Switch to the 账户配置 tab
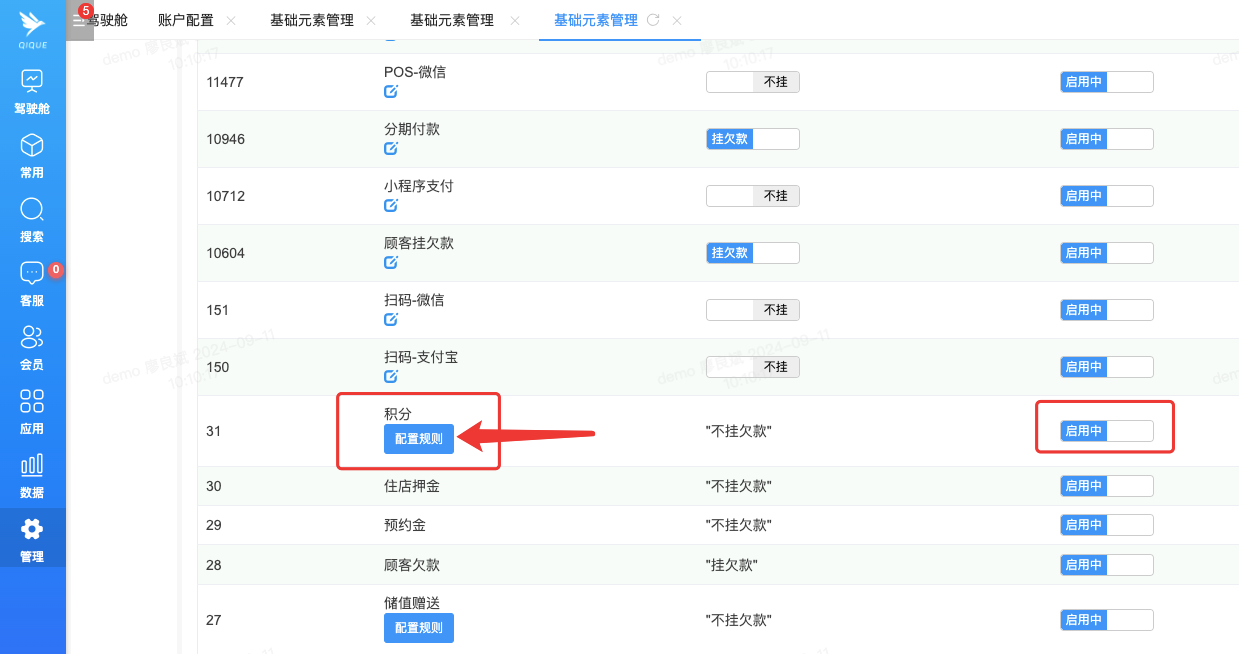Viewport: 1239px width, 654px height. pyautogui.click(x=185, y=20)
